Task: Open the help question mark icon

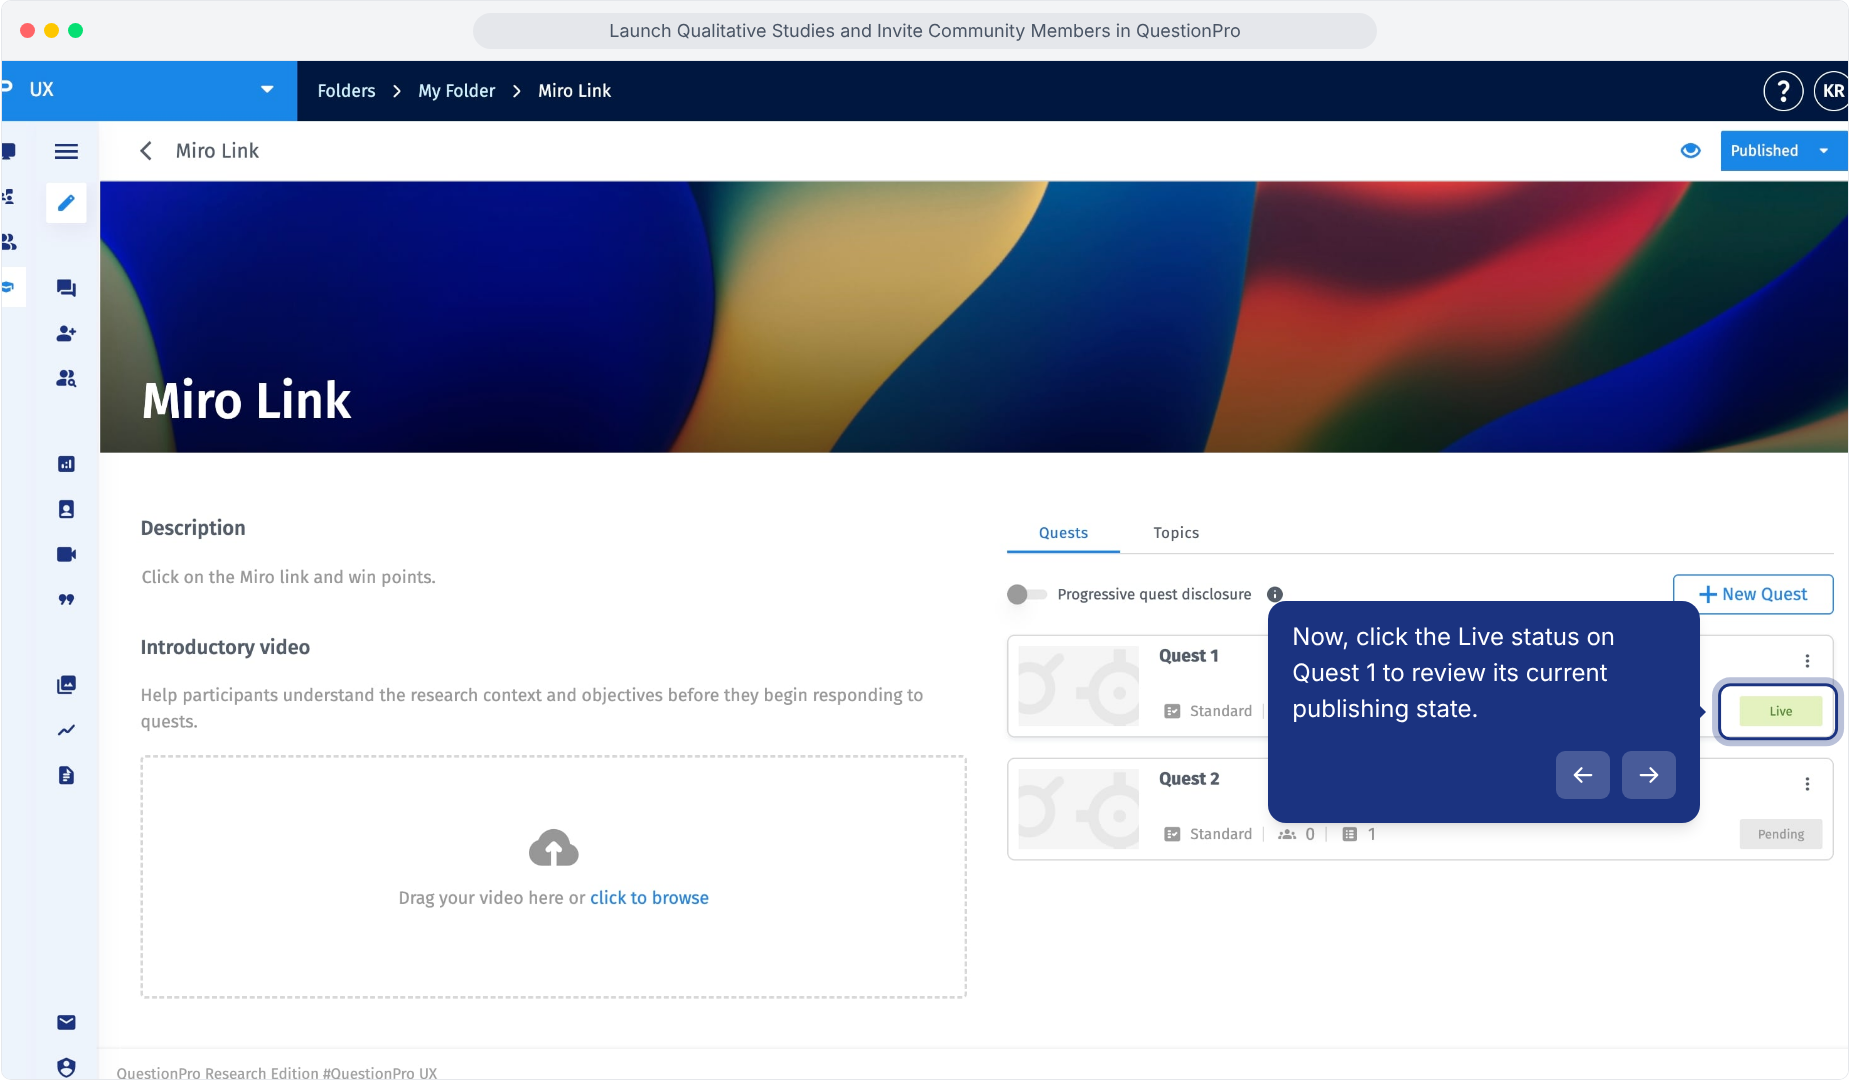Action: tap(1783, 91)
